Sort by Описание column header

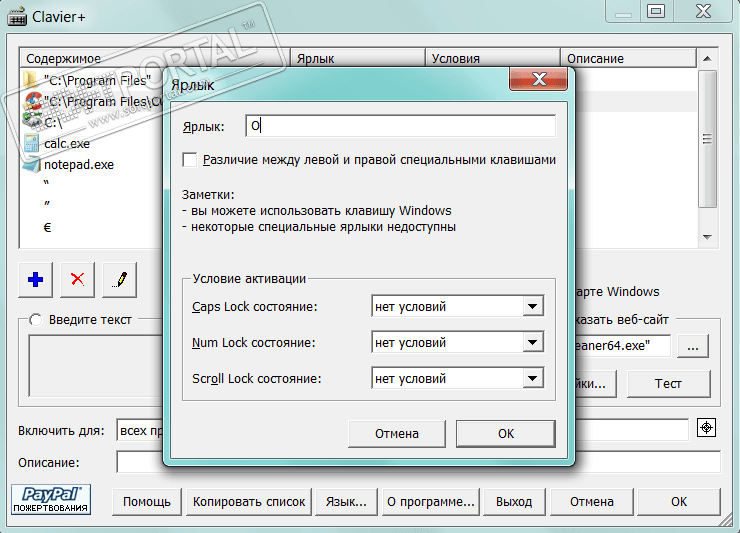[628, 59]
